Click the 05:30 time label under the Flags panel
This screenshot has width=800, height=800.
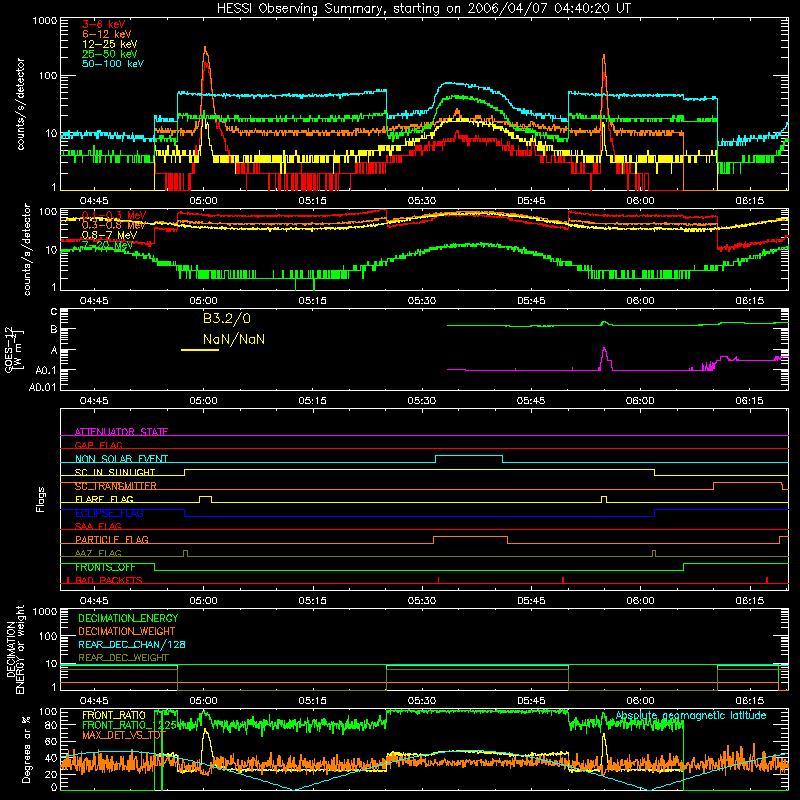[421, 601]
